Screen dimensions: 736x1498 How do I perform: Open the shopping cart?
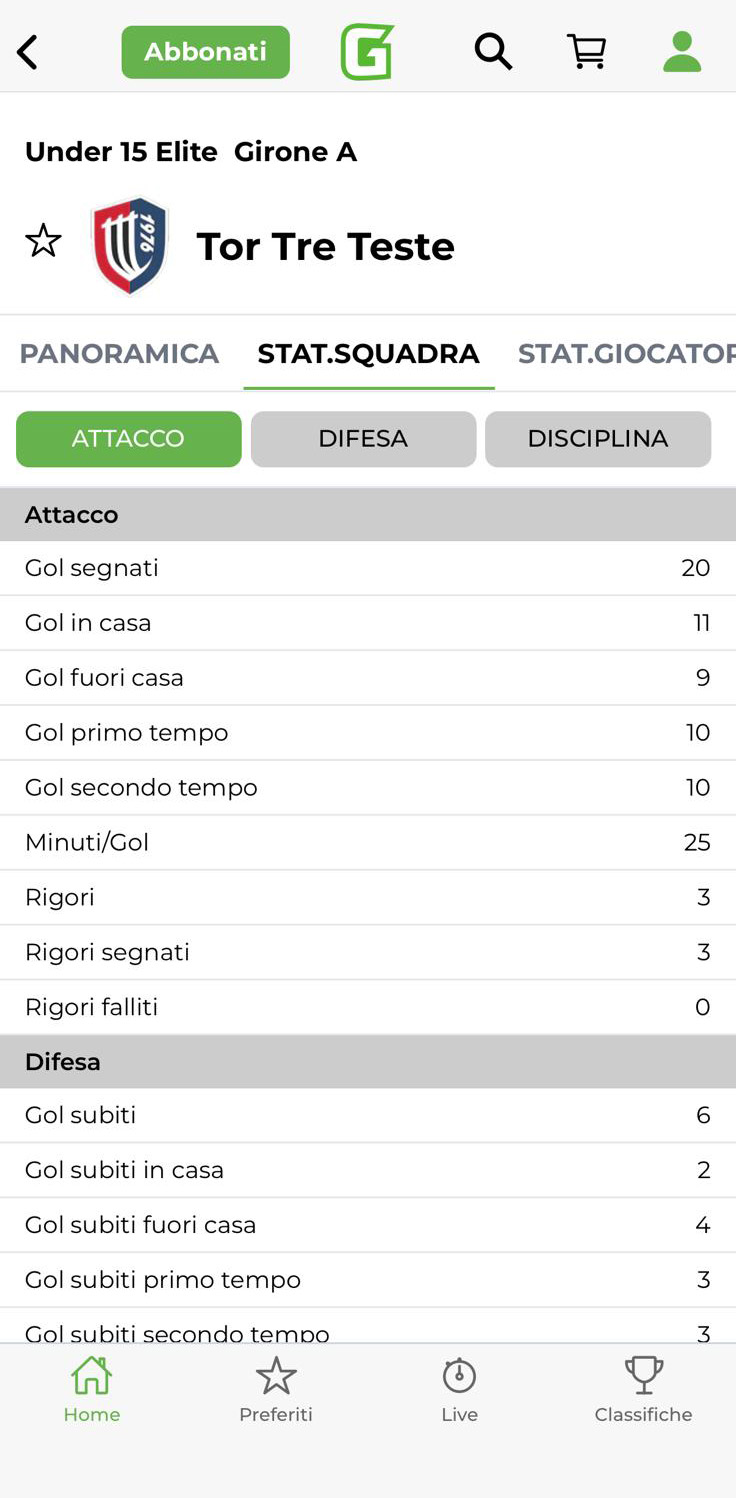(x=587, y=51)
